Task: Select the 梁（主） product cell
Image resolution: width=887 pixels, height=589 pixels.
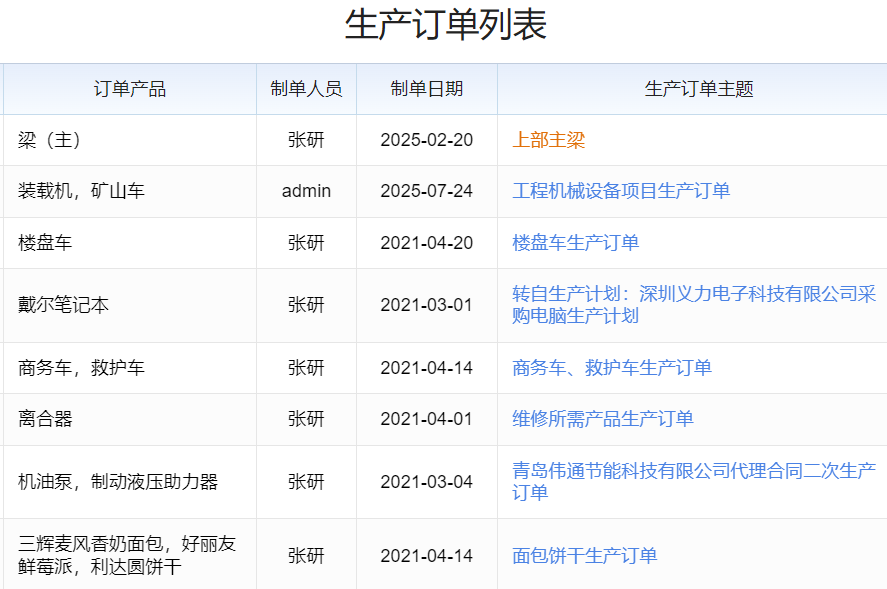Action: 50,140
